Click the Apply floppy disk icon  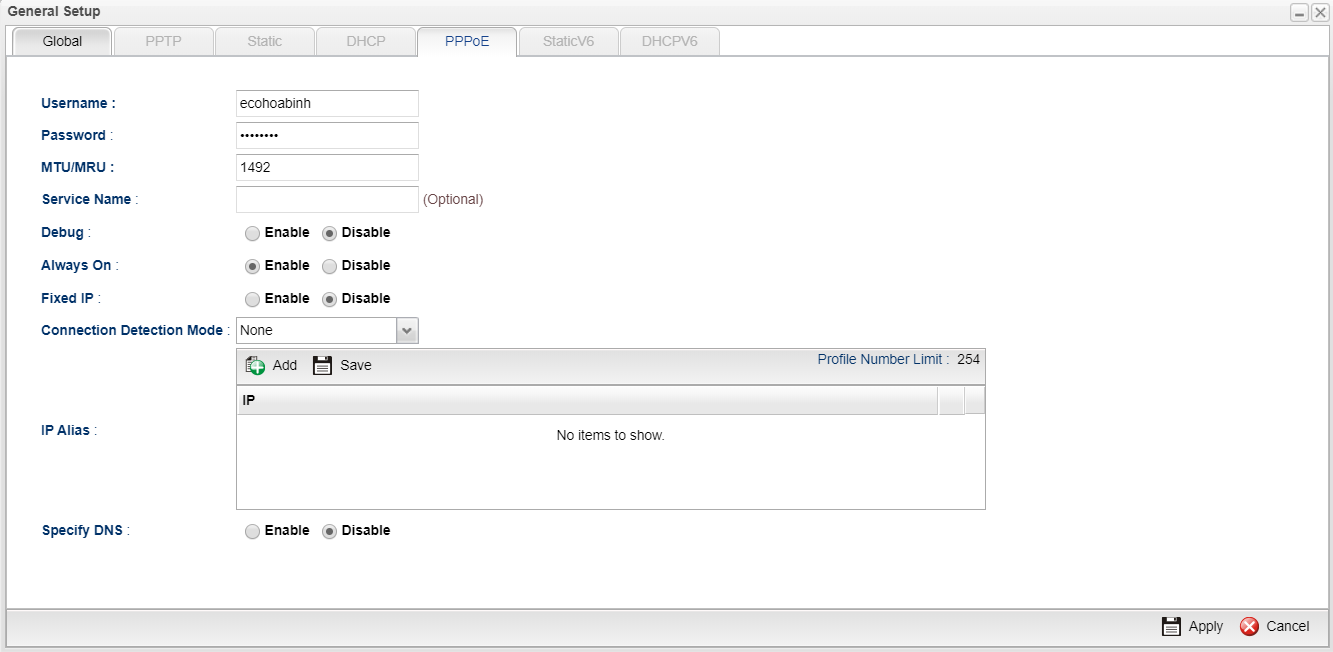click(x=1171, y=627)
